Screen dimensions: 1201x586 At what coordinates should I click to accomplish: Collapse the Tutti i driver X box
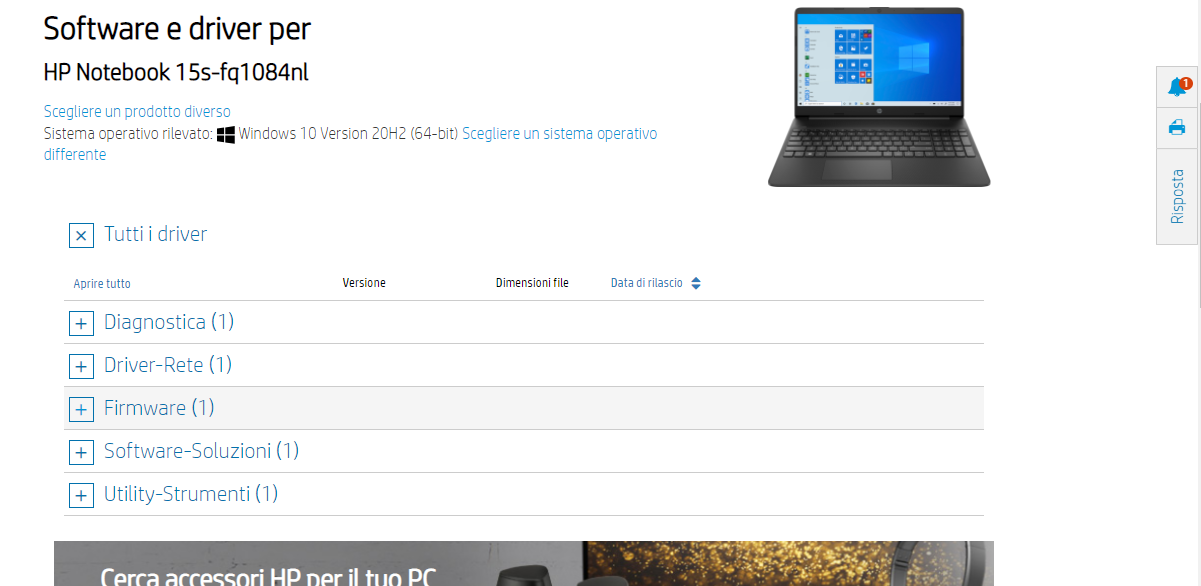coord(81,236)
